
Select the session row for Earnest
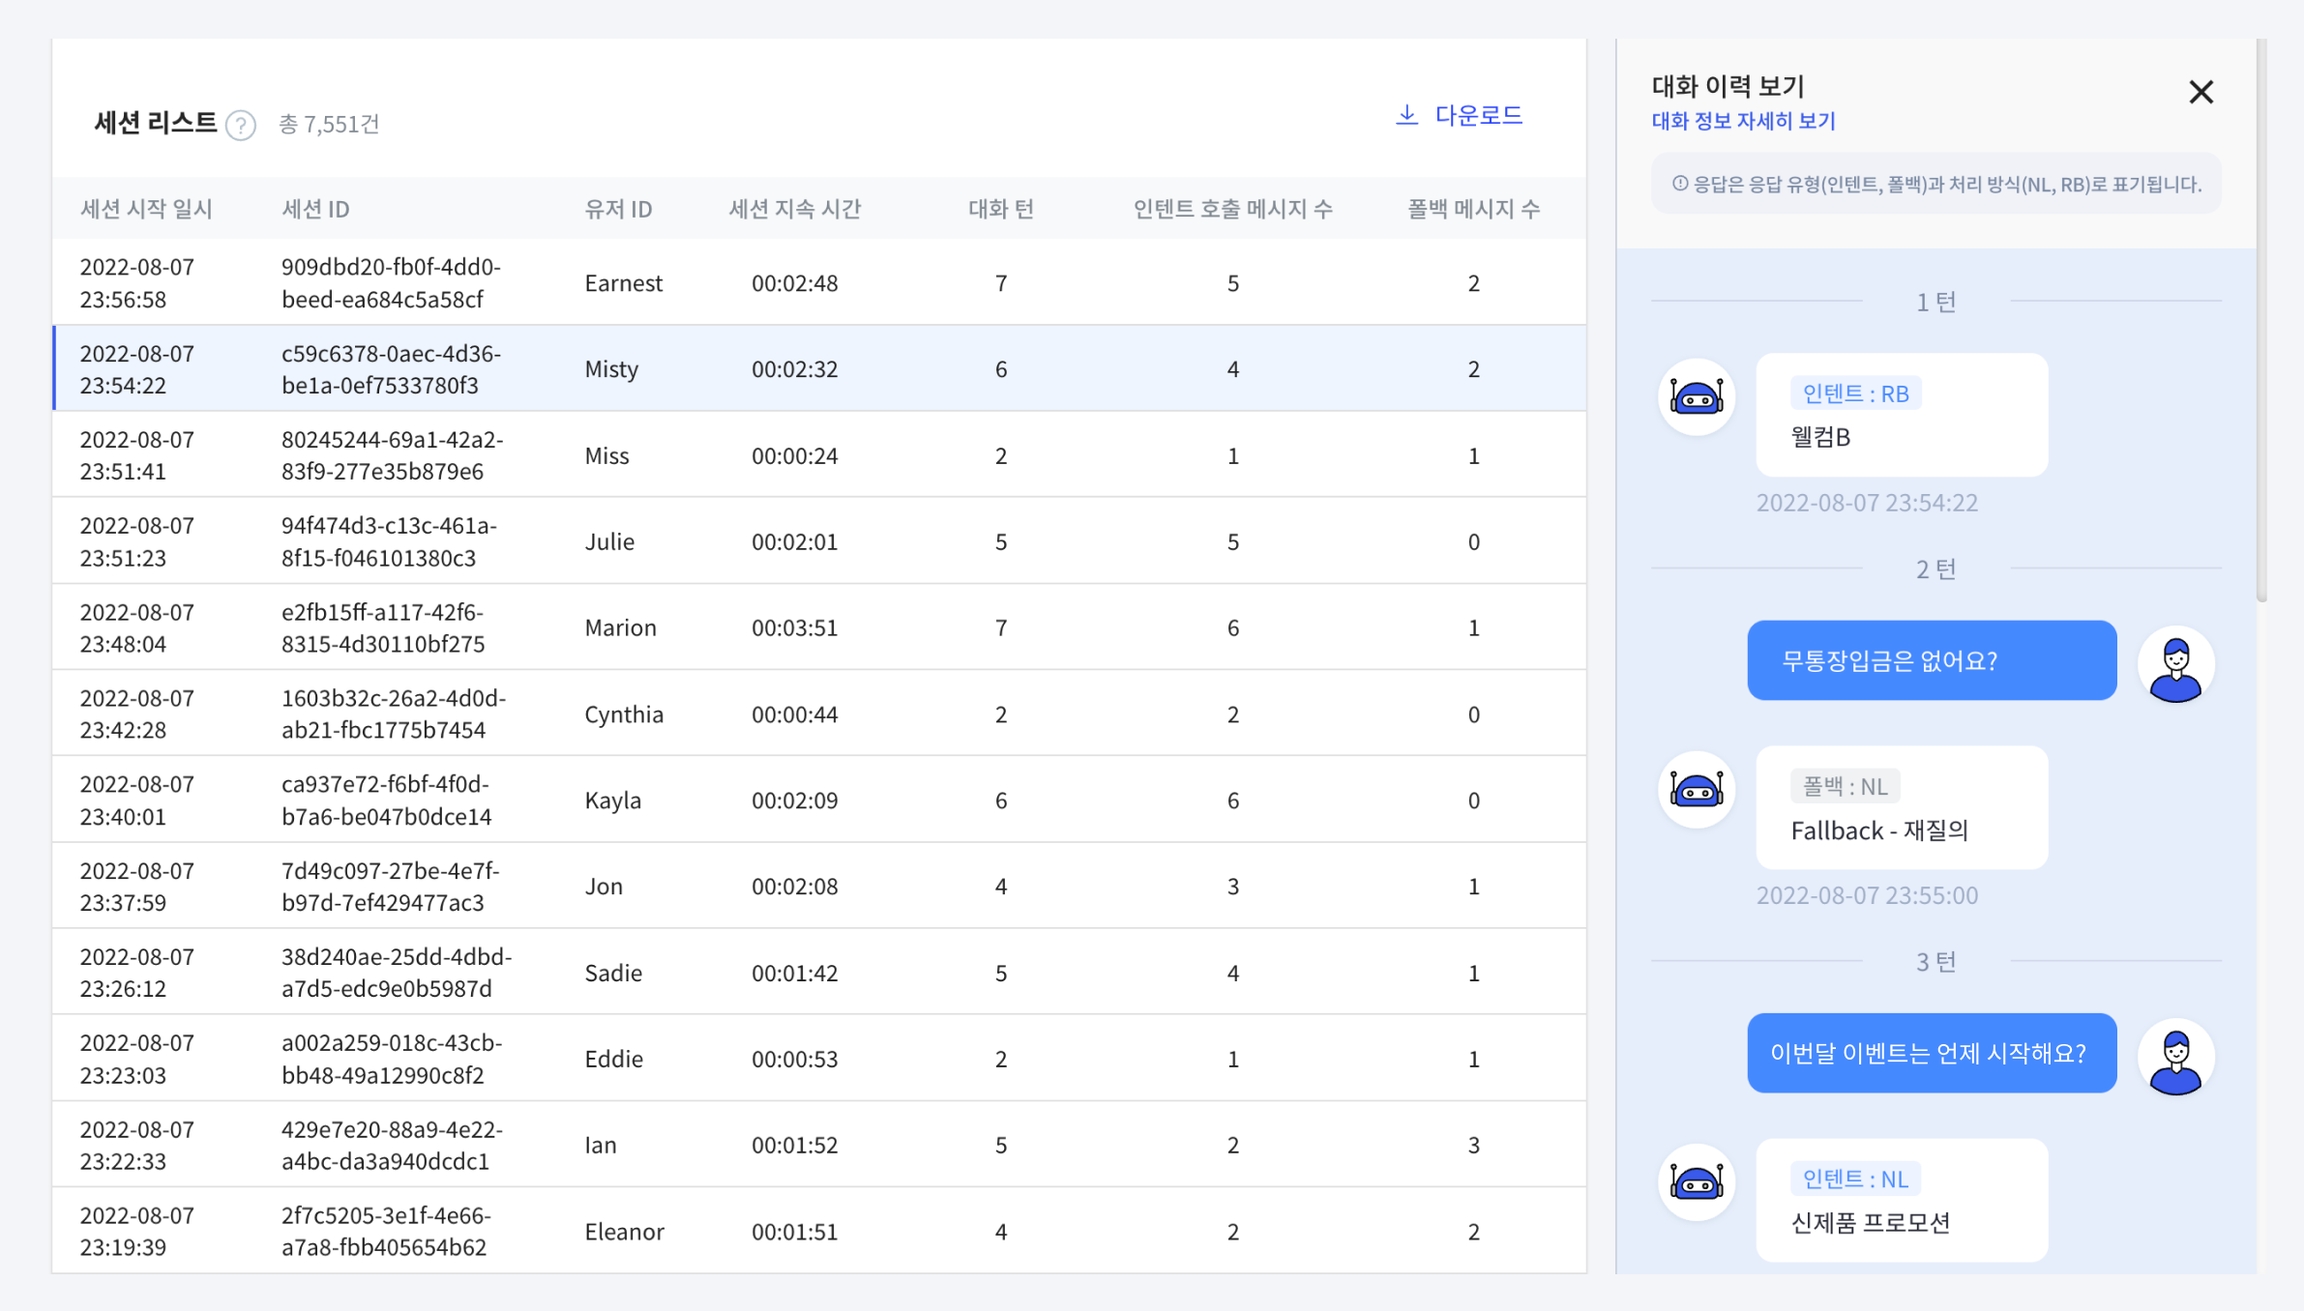point(818,283)
